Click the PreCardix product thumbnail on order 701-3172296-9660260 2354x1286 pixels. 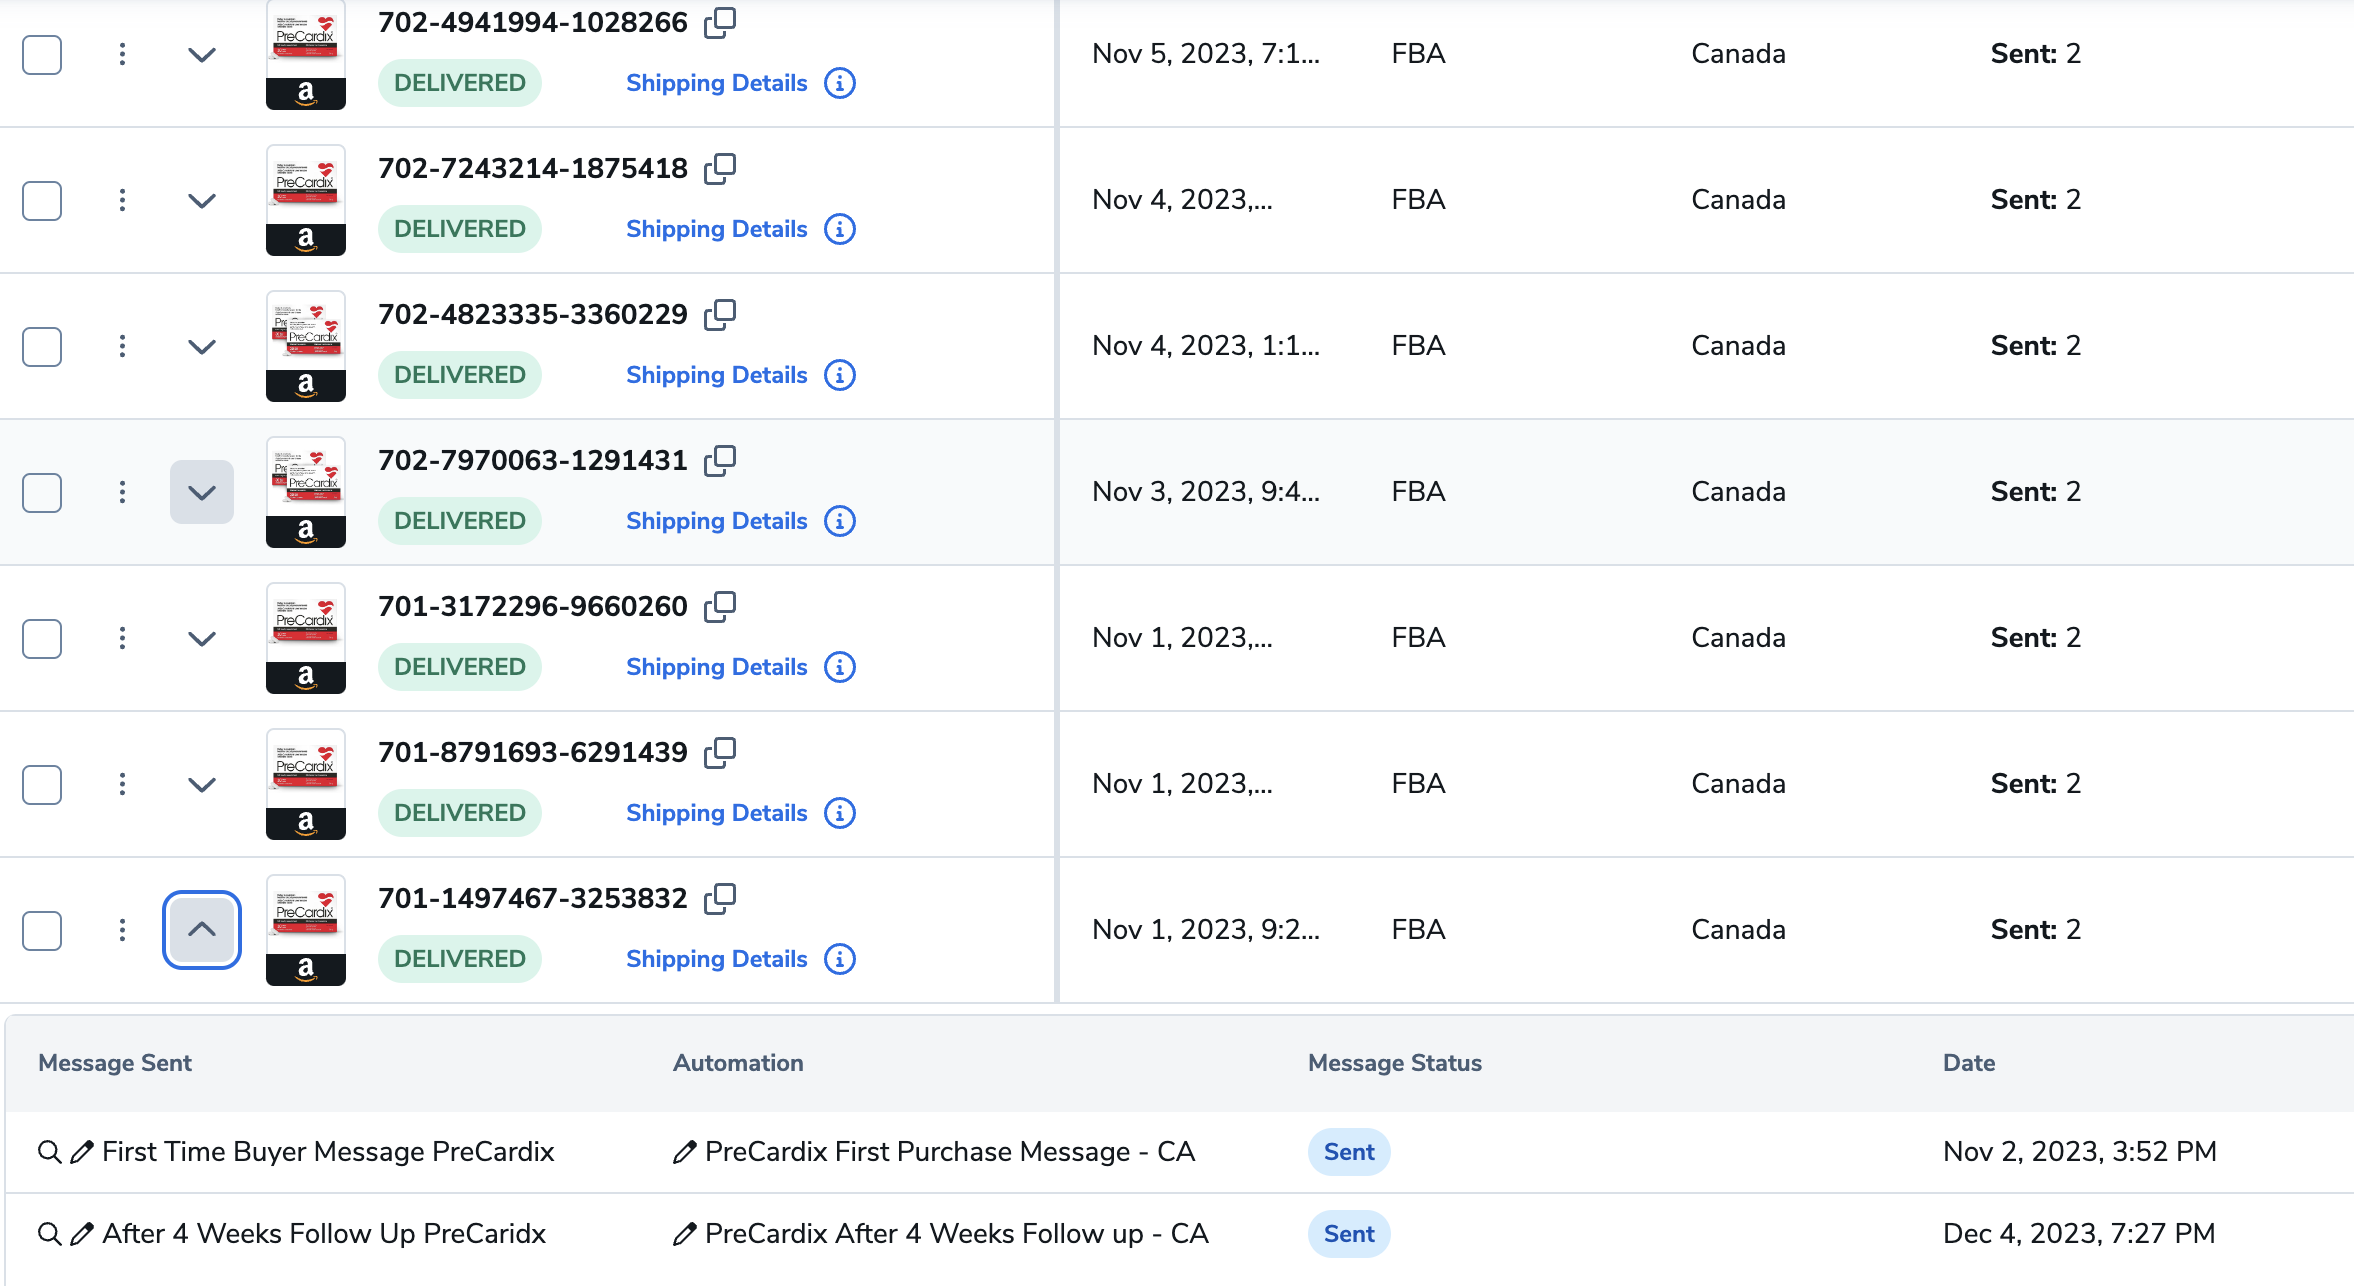(x=305, y=638)
